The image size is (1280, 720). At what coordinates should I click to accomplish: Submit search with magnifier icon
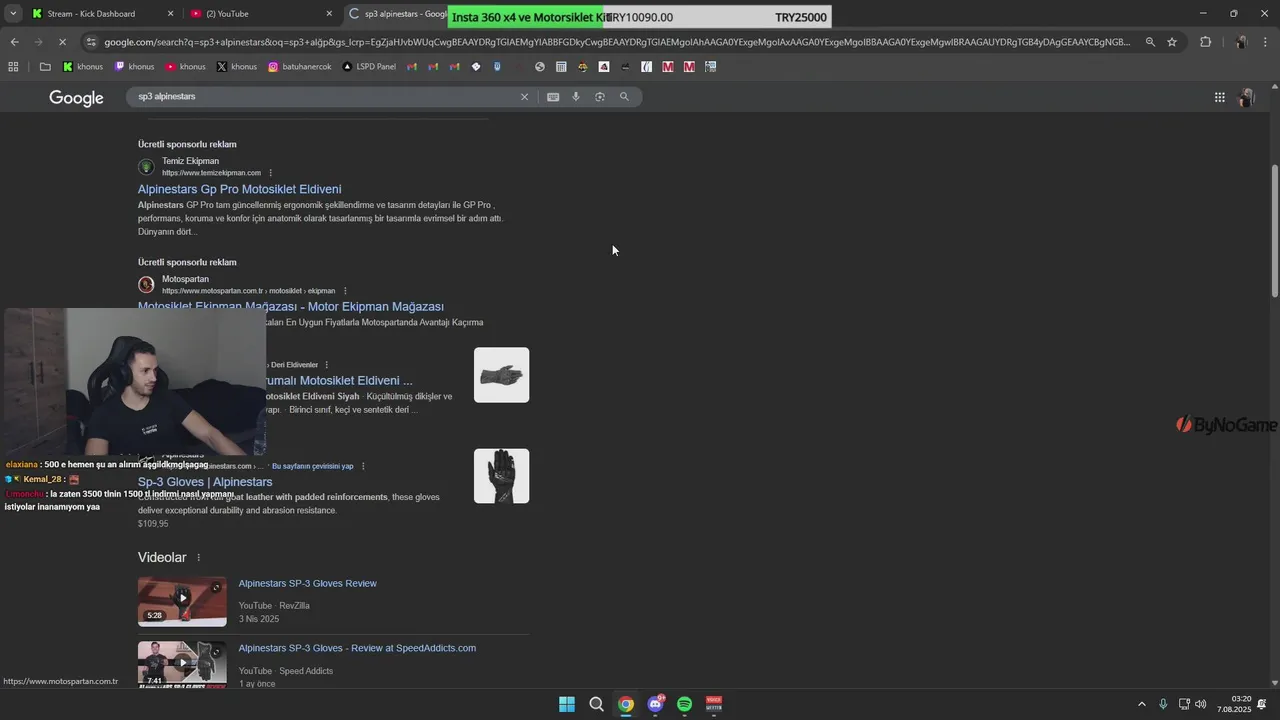pyautogui.click(x=624, y=97)
